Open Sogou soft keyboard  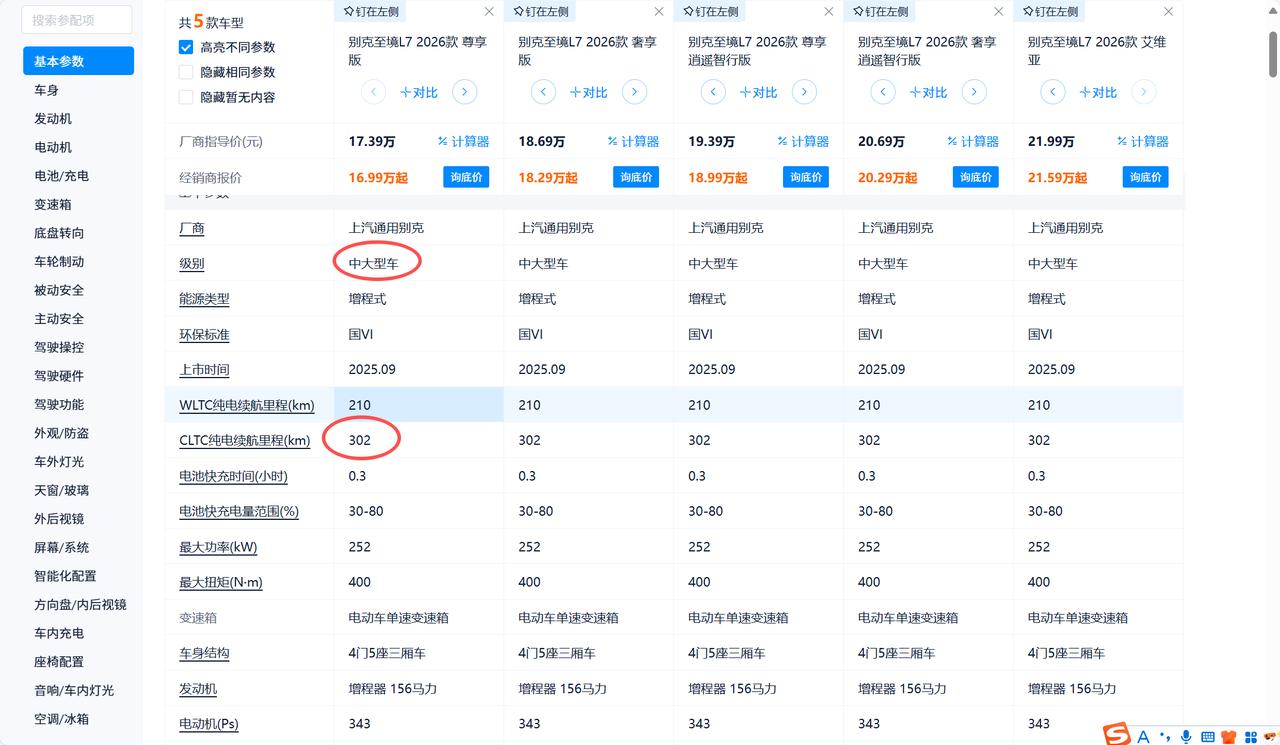point(1208,737)
